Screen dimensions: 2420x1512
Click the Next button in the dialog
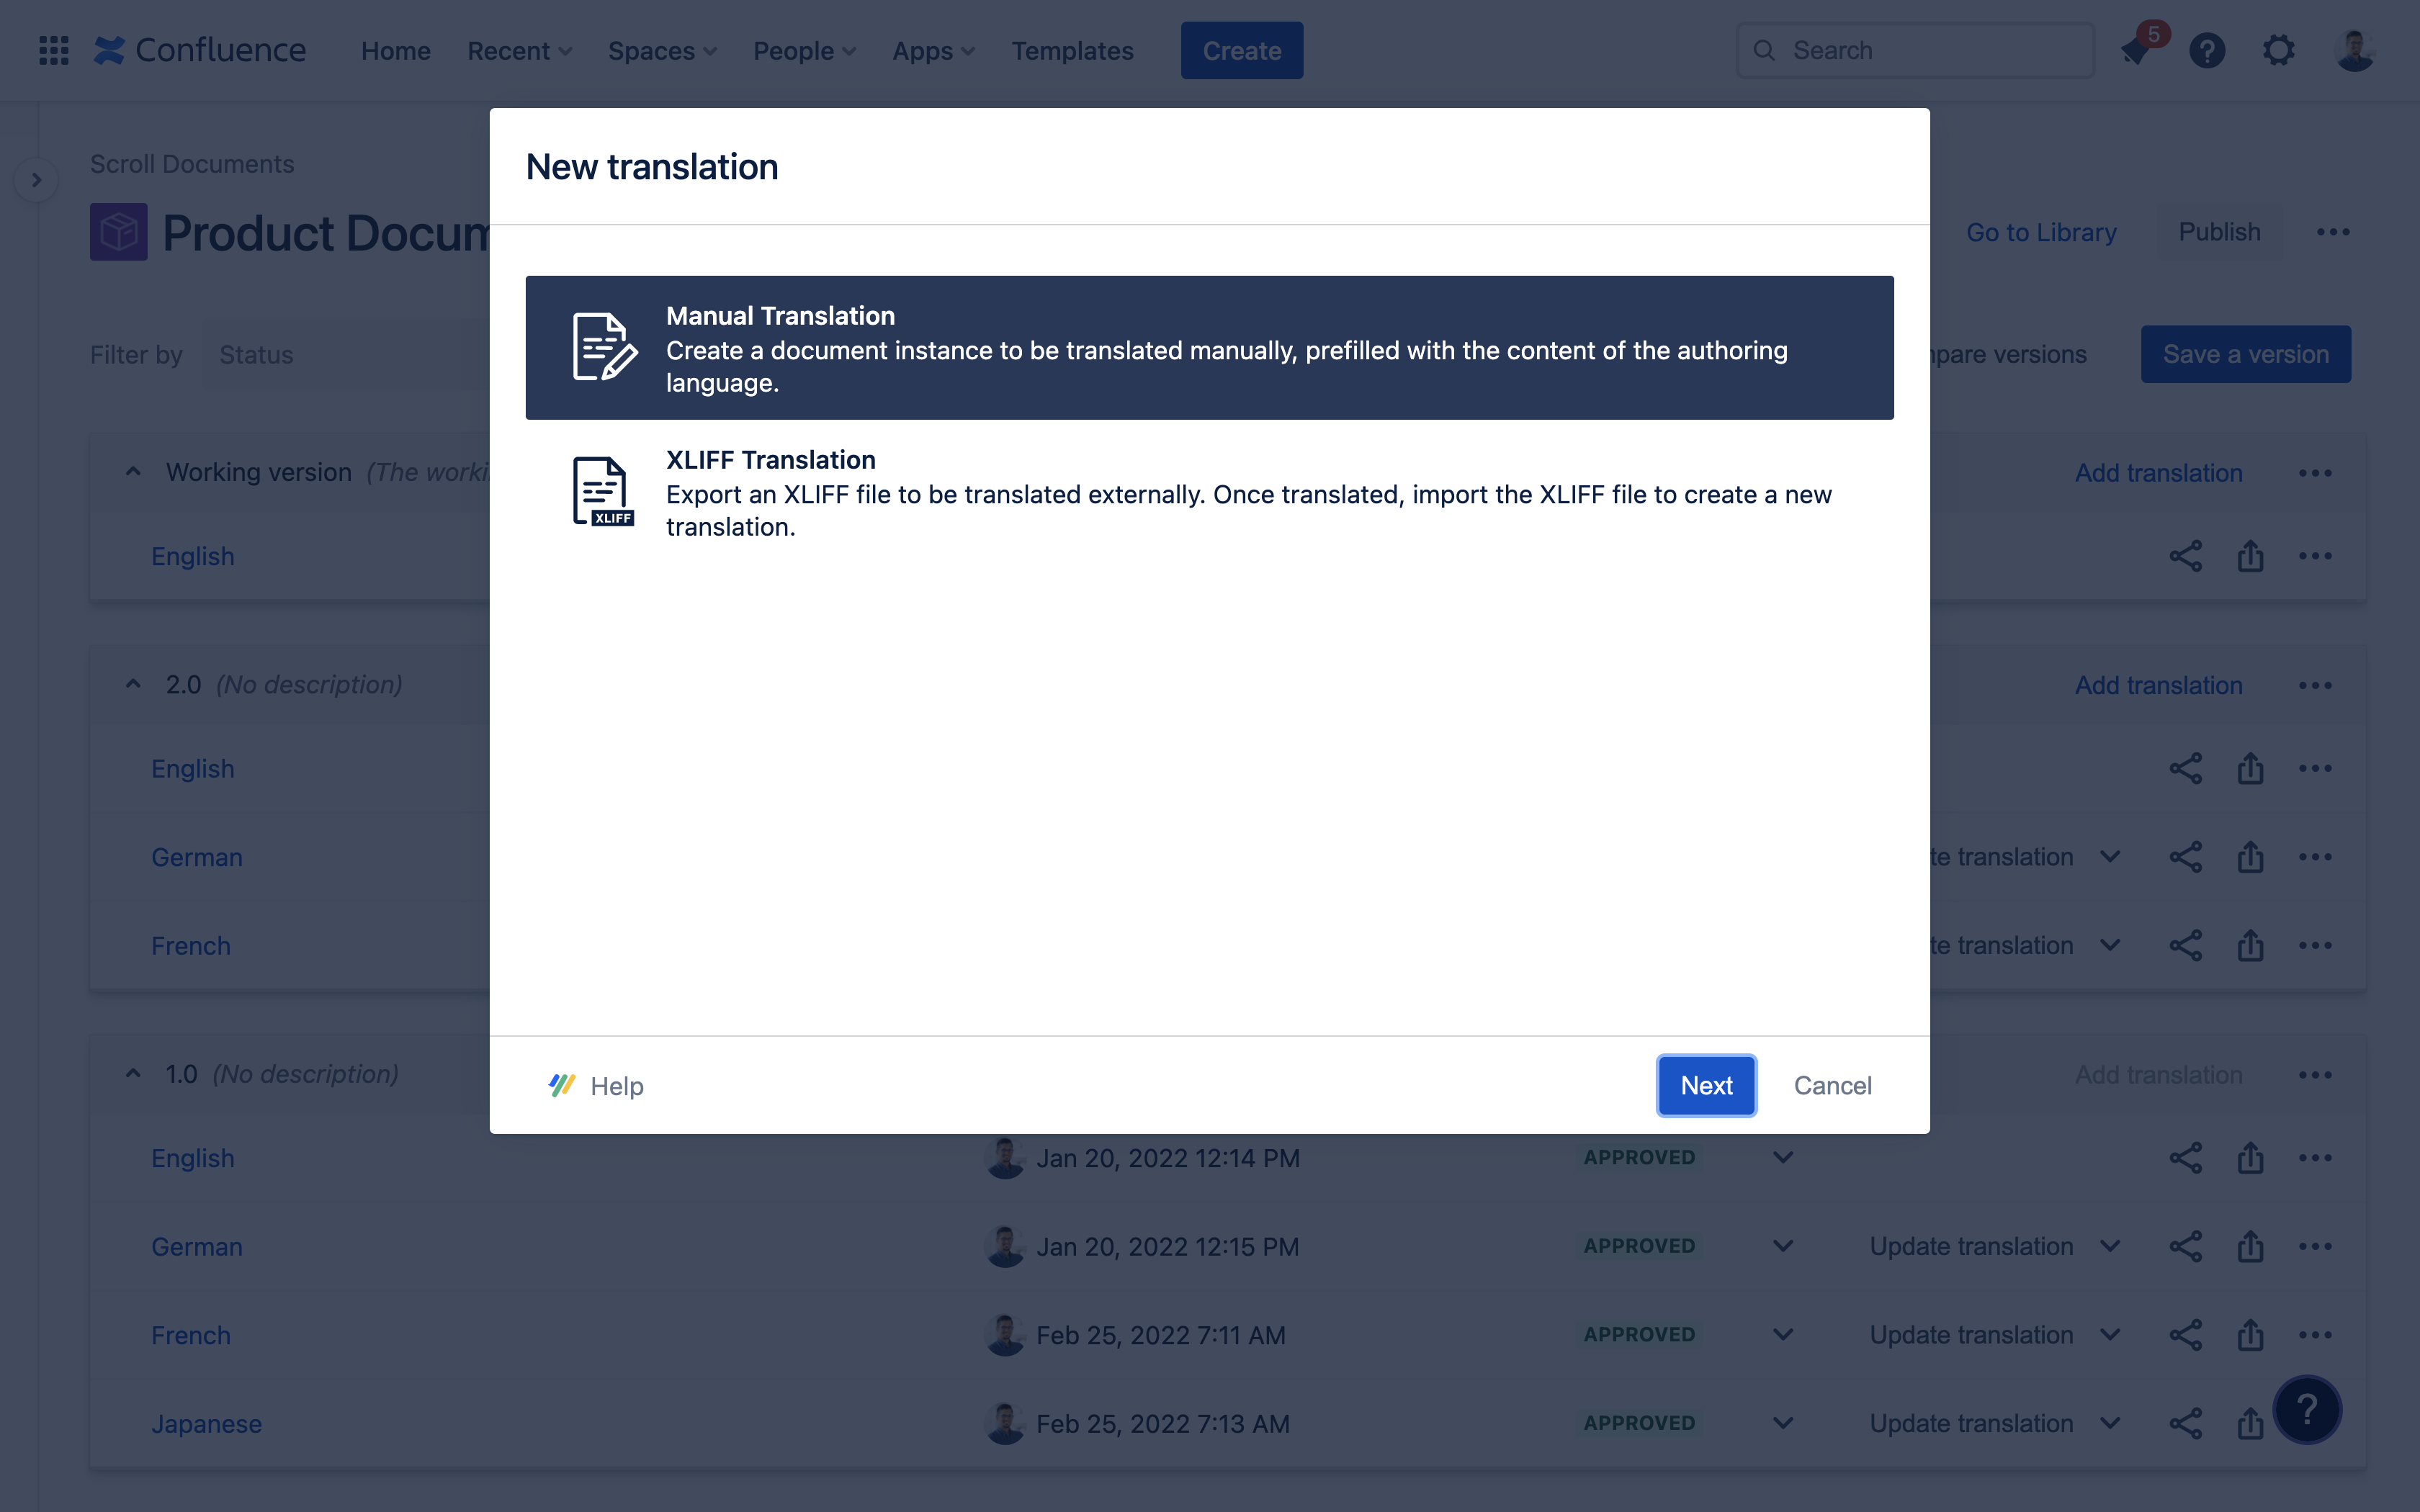(x=1705, y=1085)
